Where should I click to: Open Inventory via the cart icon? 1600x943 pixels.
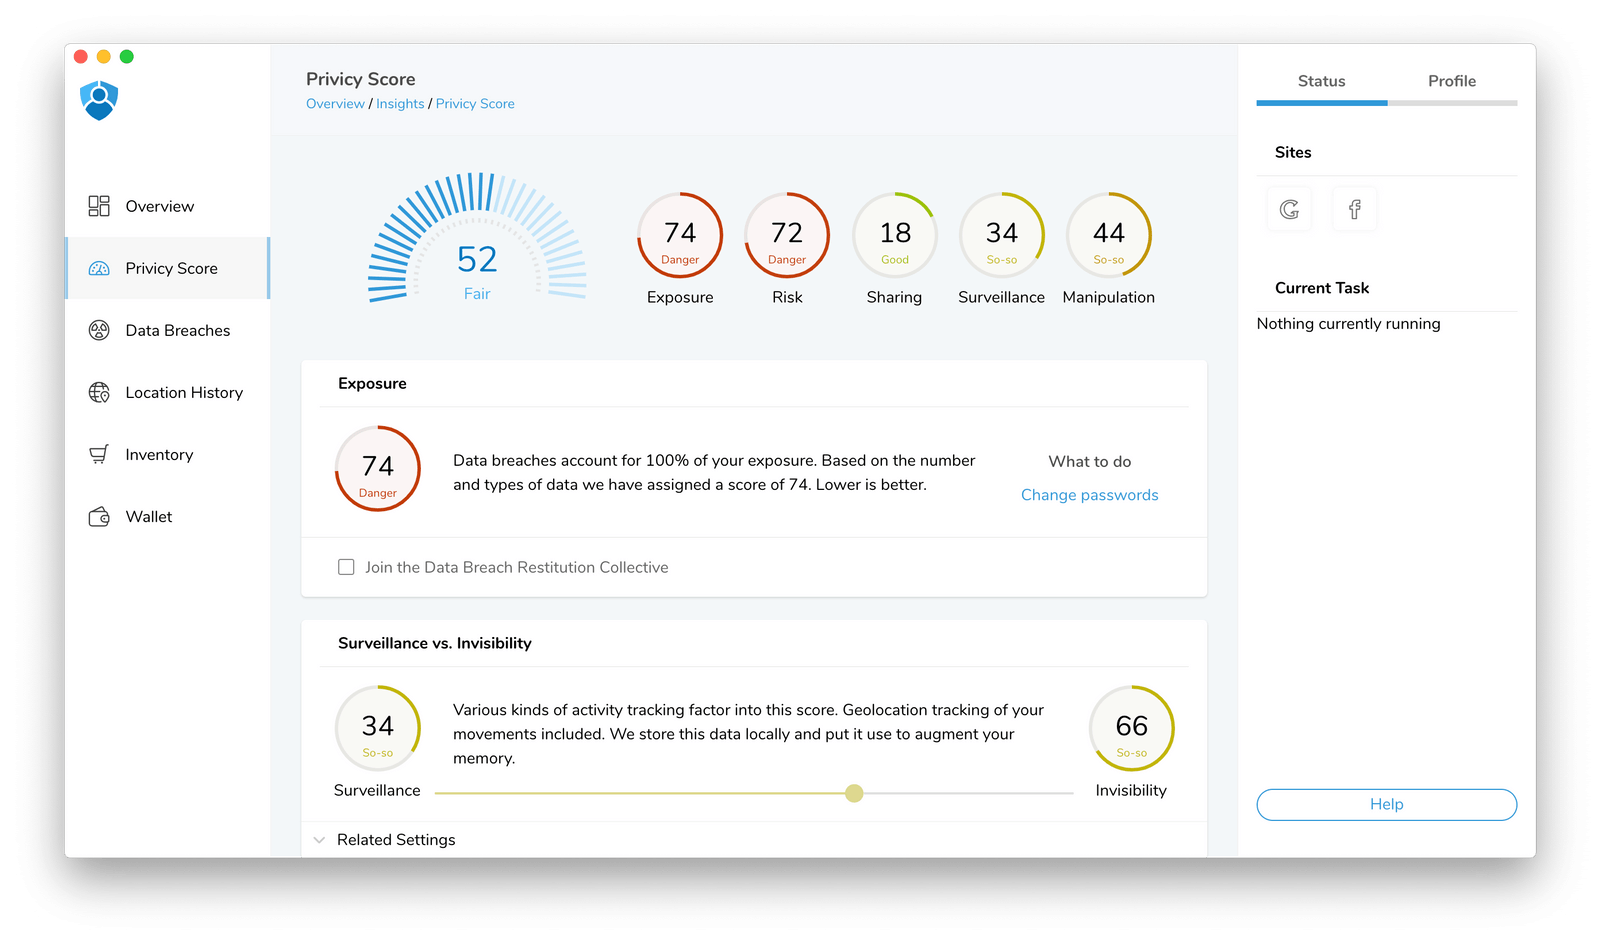(x=99, y=454)
